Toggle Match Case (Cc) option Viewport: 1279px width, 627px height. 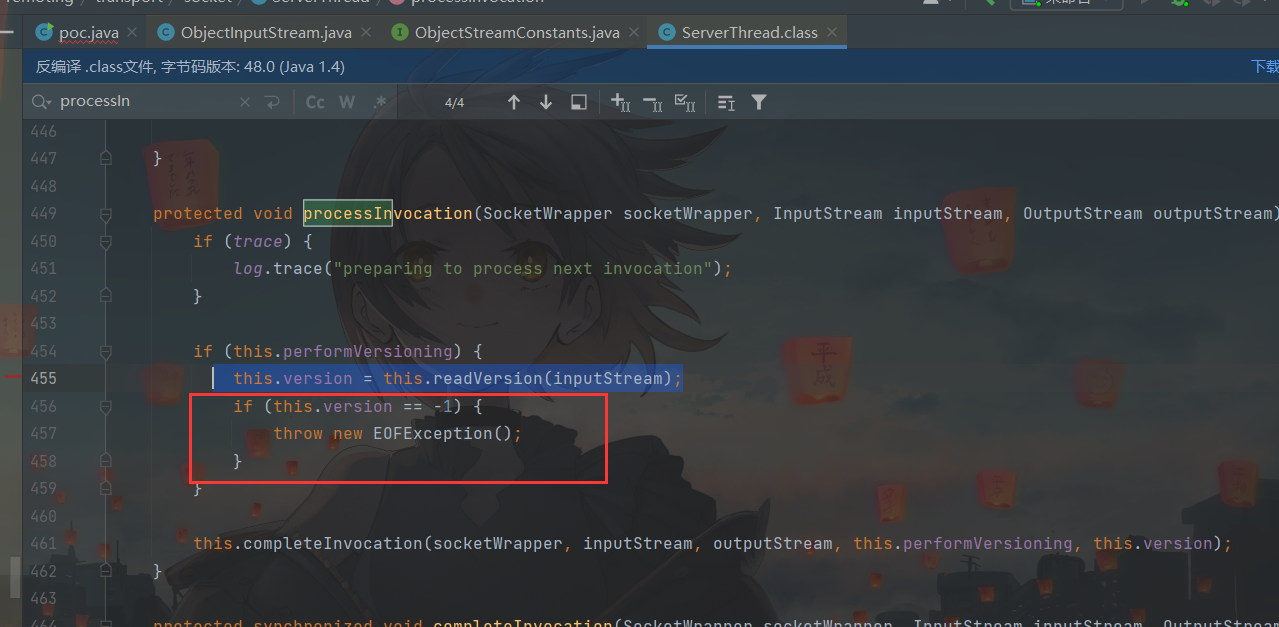tap(315, 102)
